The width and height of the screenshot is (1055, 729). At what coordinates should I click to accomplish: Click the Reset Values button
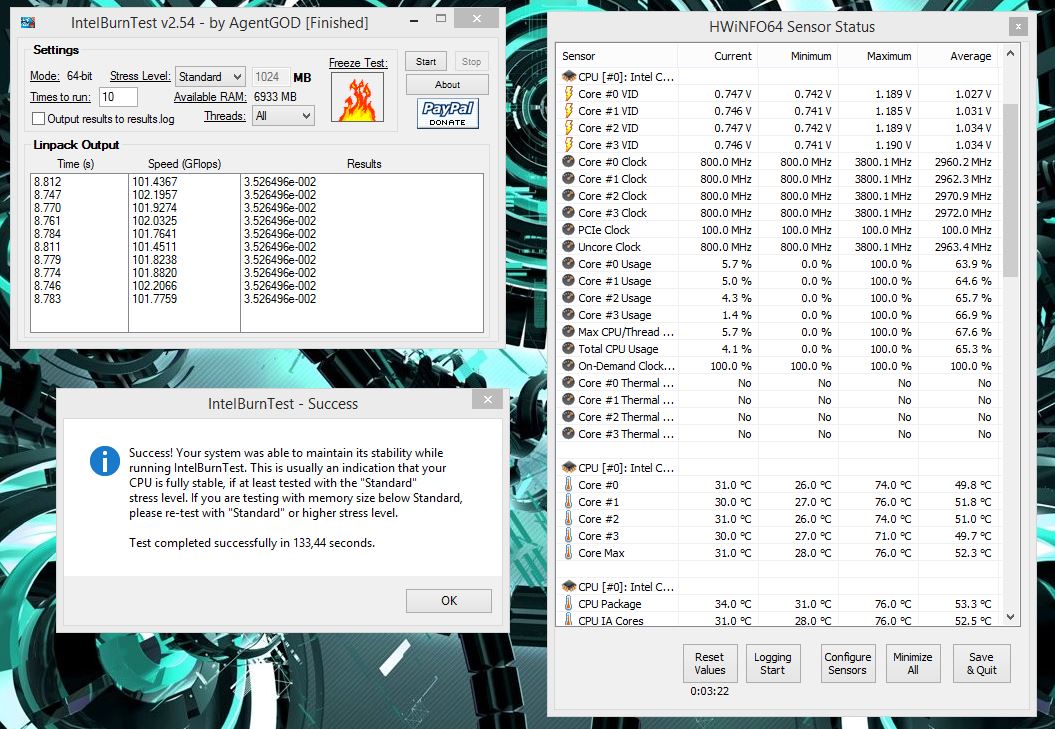point(710,663)
